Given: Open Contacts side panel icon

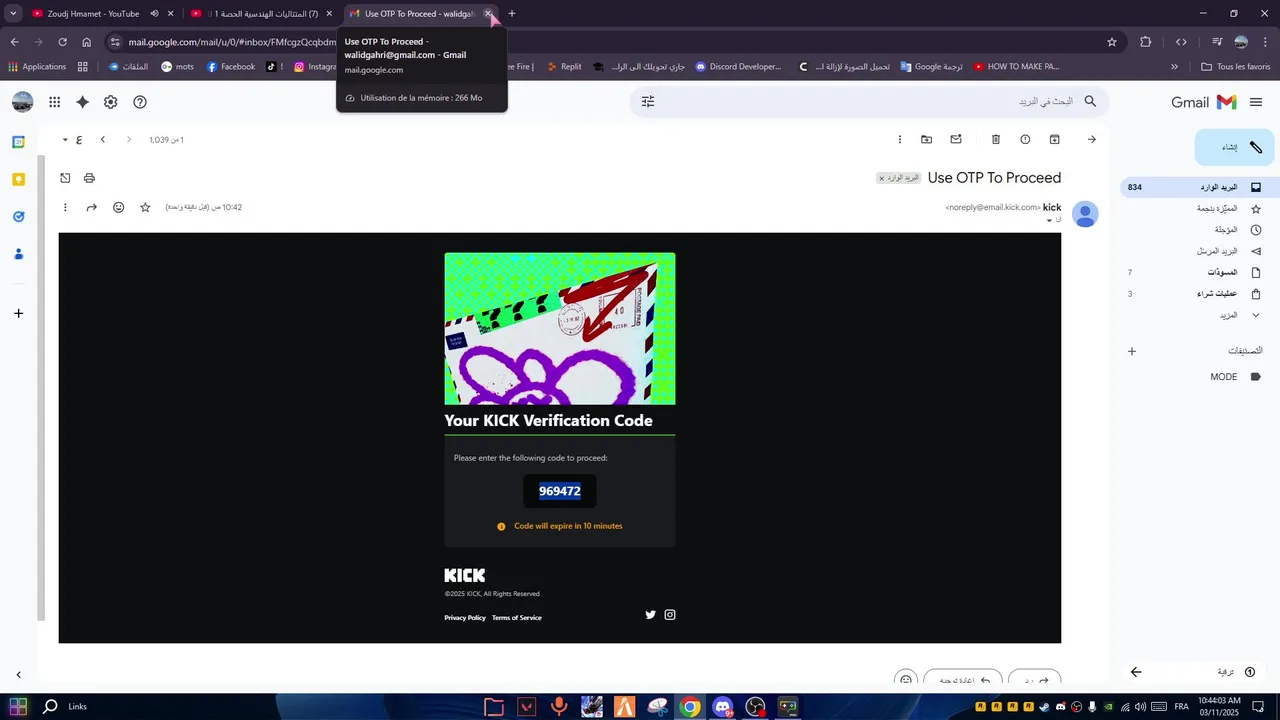Looking at the screenshot, I should pos(18,254).
